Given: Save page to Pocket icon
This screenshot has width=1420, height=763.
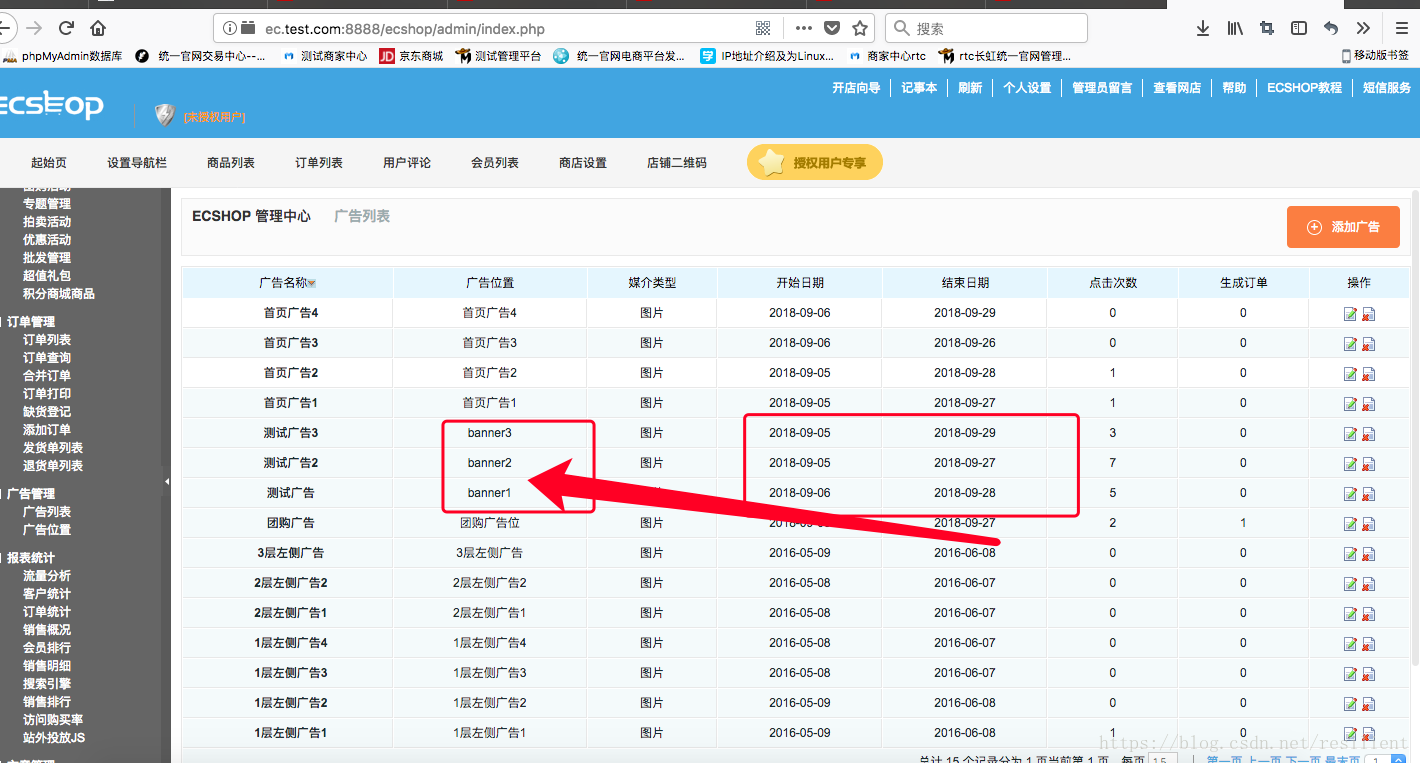Looking at the screenshot, I should (832, 28).
